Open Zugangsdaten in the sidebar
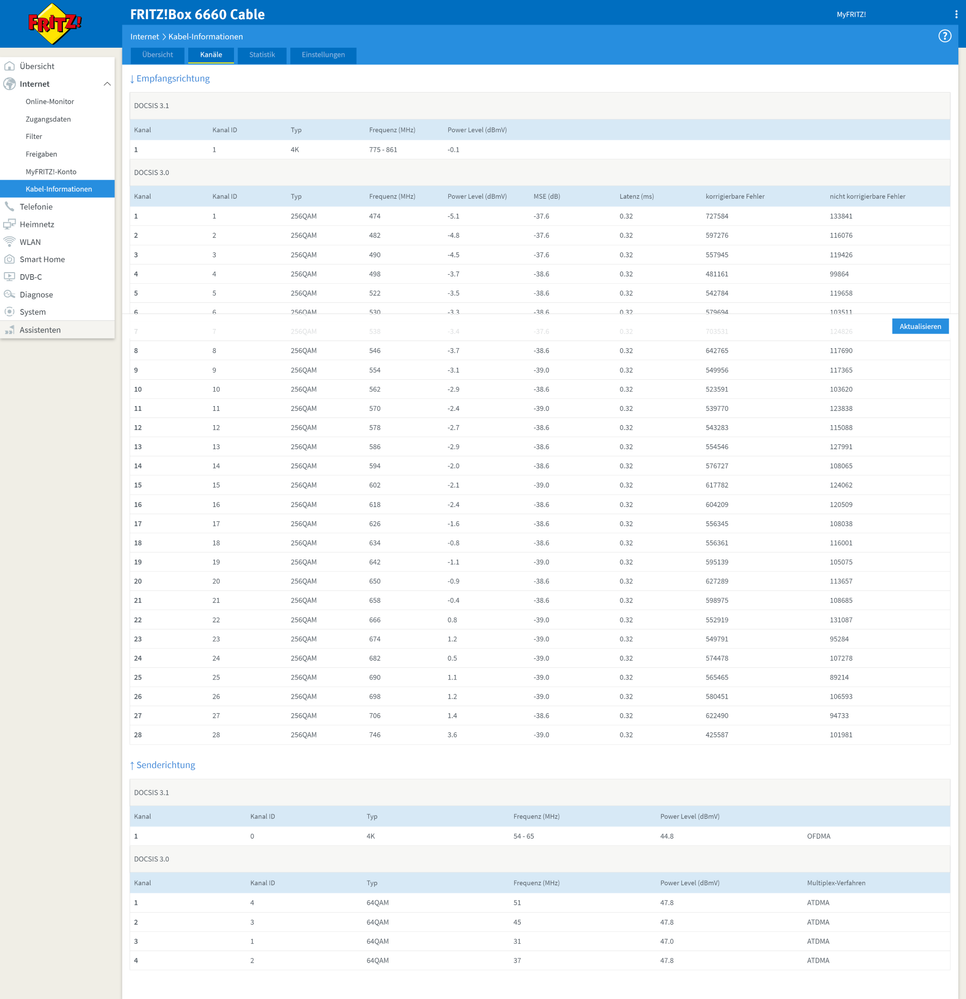This screenshot has width=966, height=999. (x=48, y=119)
